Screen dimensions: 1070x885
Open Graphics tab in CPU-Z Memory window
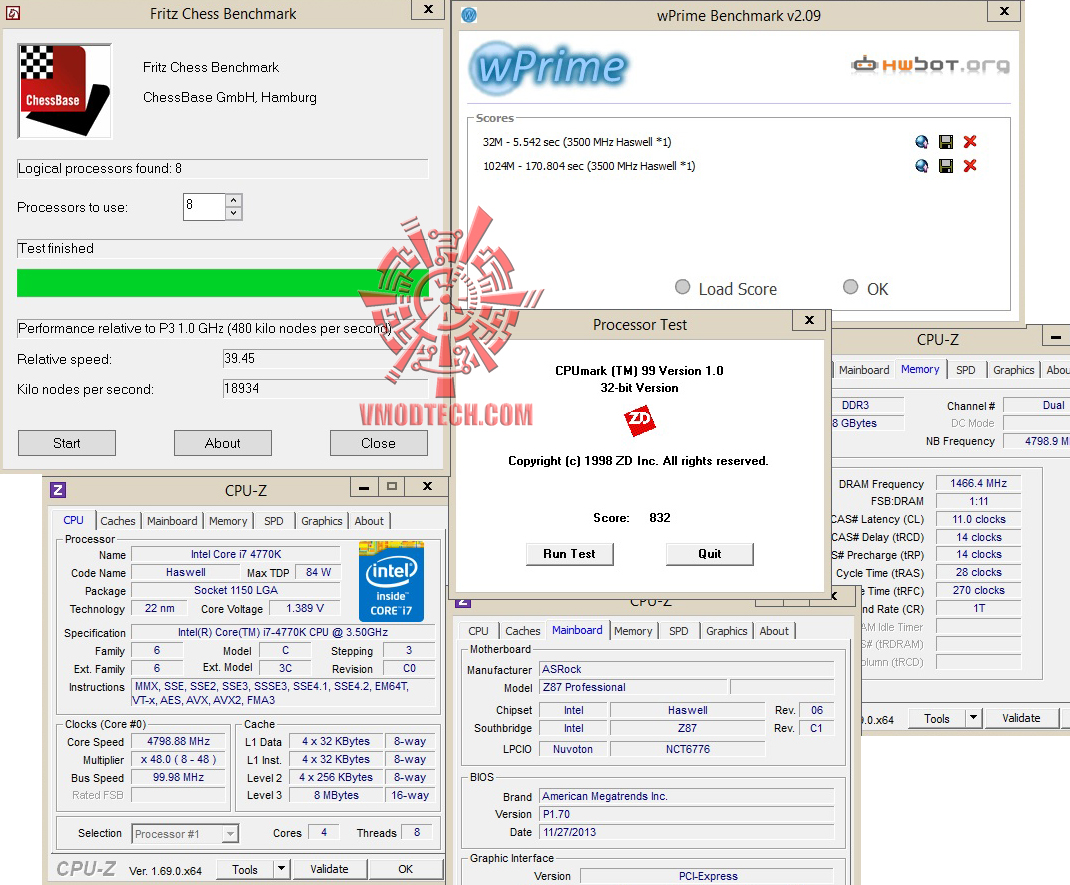[x=1013, y=370]
